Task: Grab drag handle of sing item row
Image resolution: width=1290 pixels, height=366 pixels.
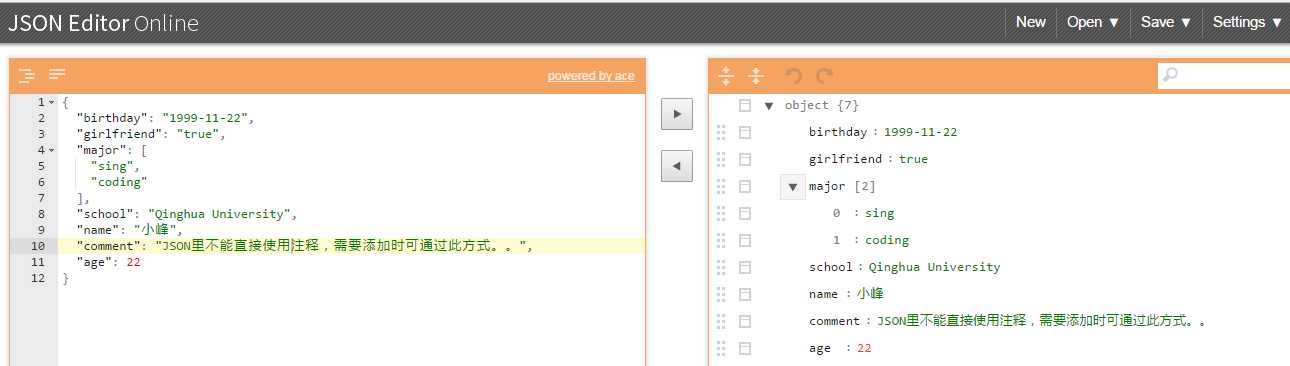Action: tap(721, 213)
